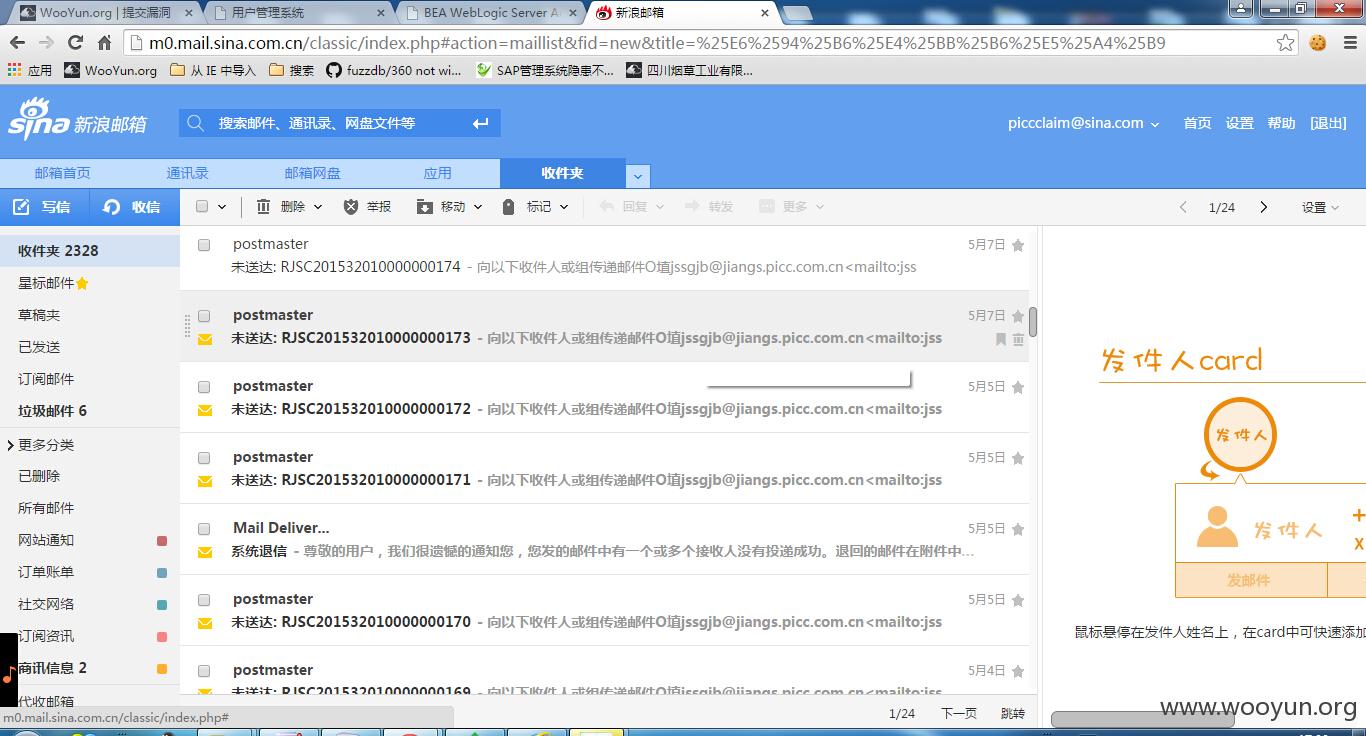
Task: Open select-all checkbox dropdown arrow
Action: [222, 207]
